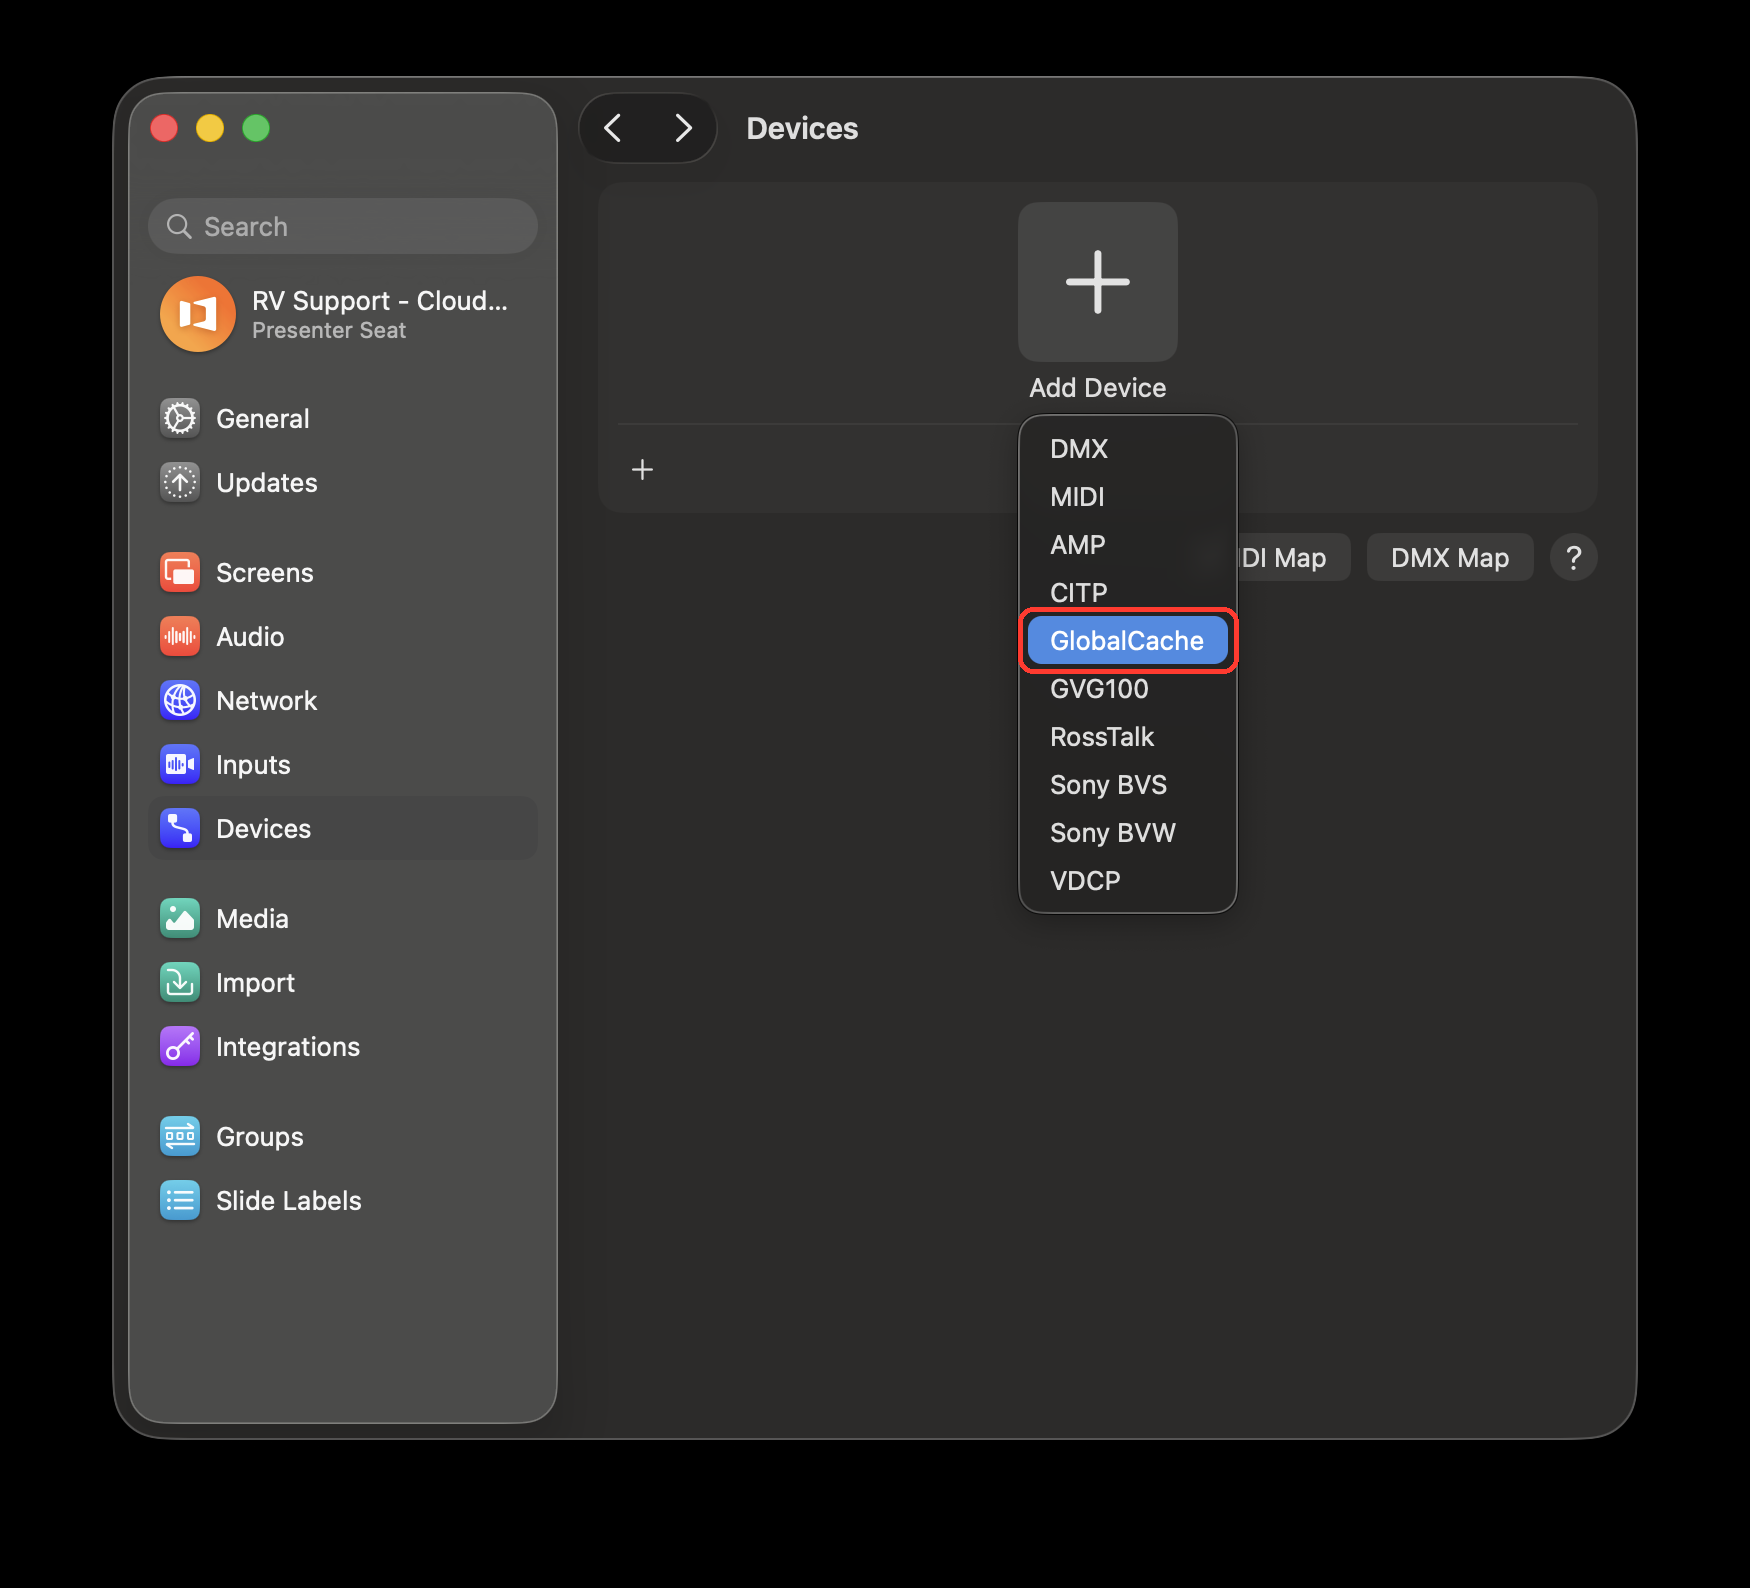Select AMP in the device menu
The height and width of the screenshot is (1588, 1750).
tap(1128, 545)
